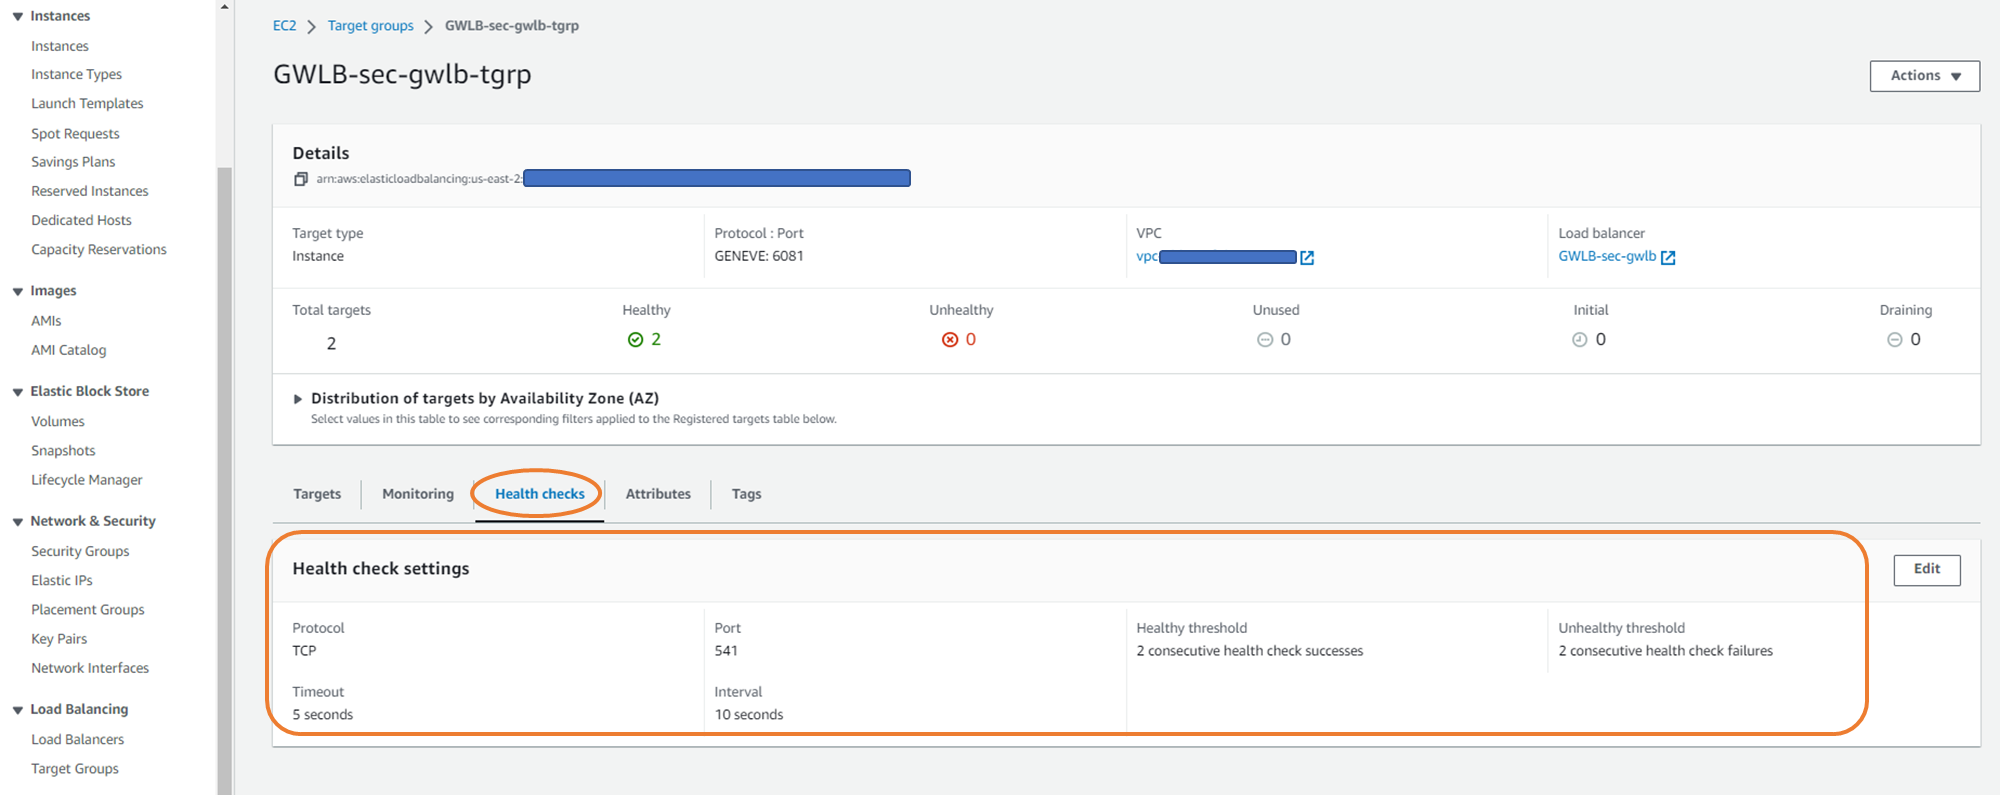Open Snapshots in the sidebar
The image size is (2000, 795).
point(63,451)
